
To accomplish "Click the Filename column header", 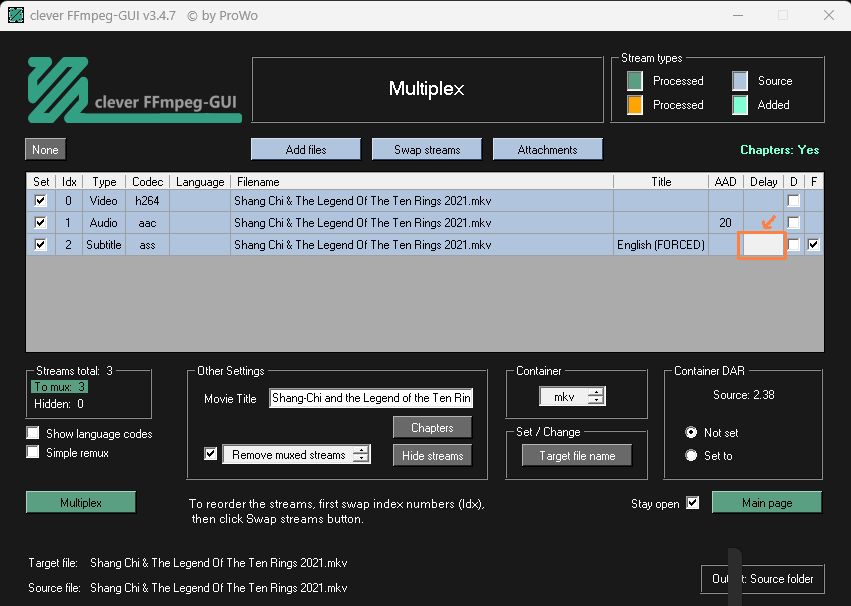I will [422, 182].
